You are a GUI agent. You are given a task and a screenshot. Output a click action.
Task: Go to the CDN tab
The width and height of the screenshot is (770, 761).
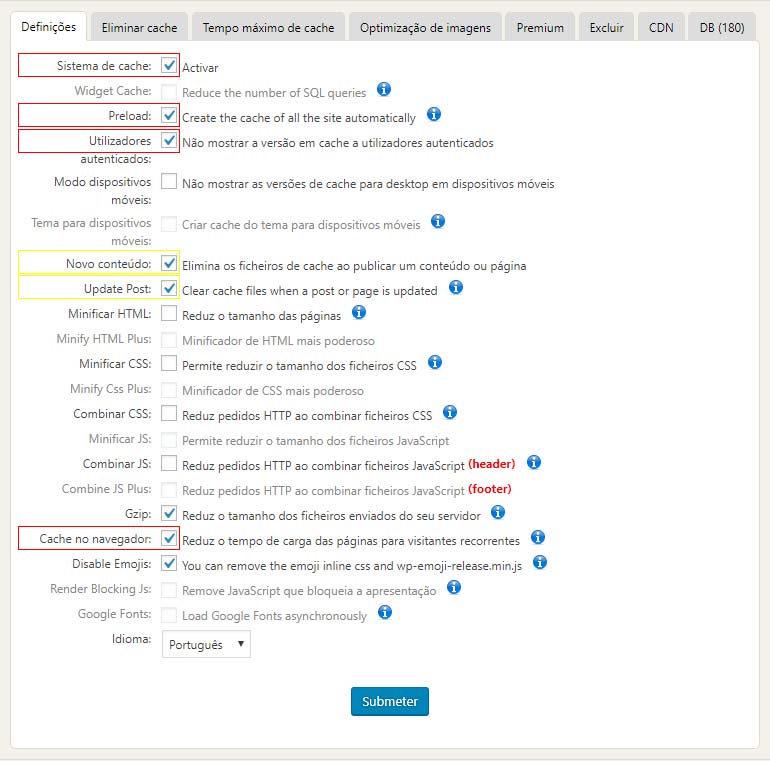(661, 27)
